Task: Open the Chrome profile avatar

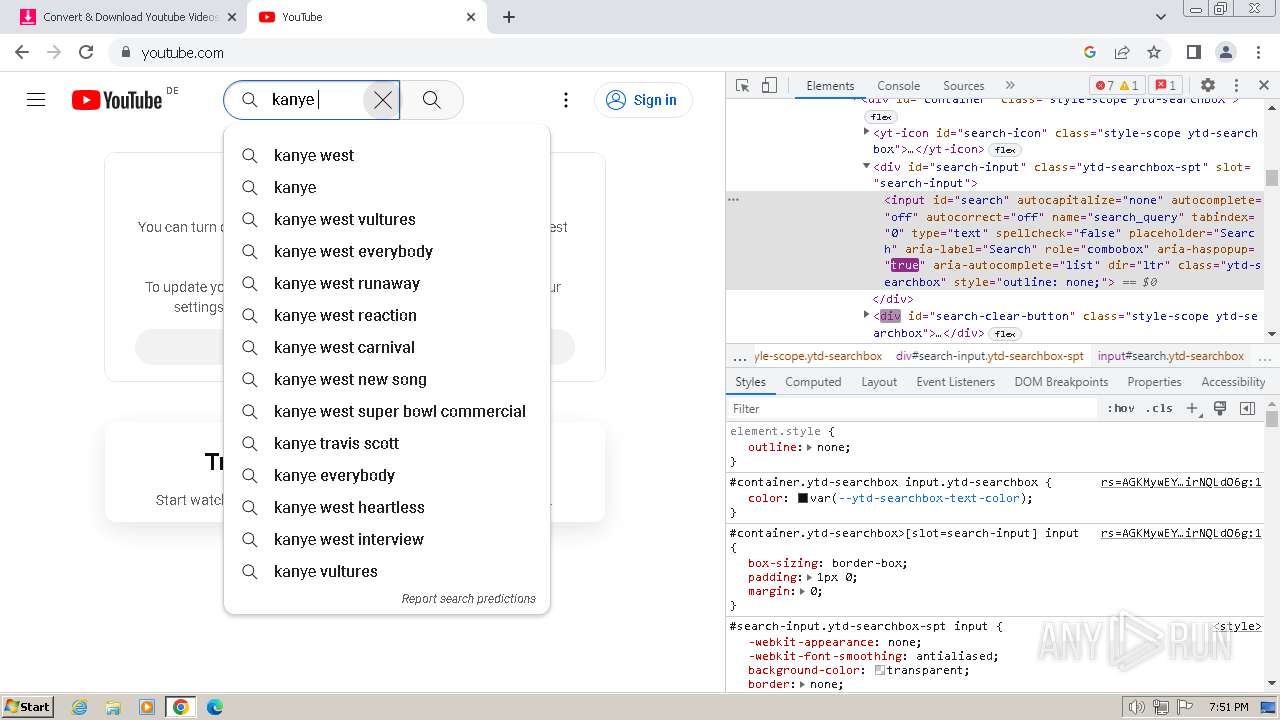Action: pos(1226,52)
